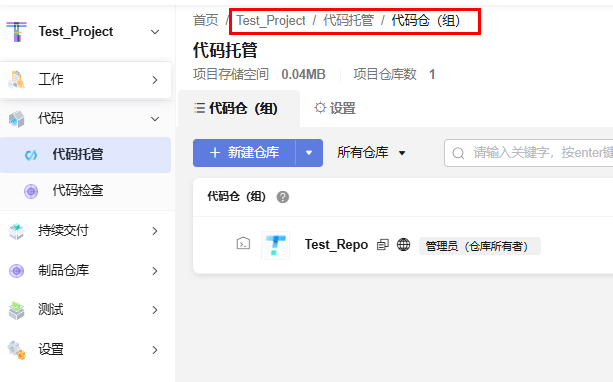Image resolution: width=613 pixels, height=382 pixels.
Task: Go to 首页 breadcrumb link
Action: (x=206, y=20)
